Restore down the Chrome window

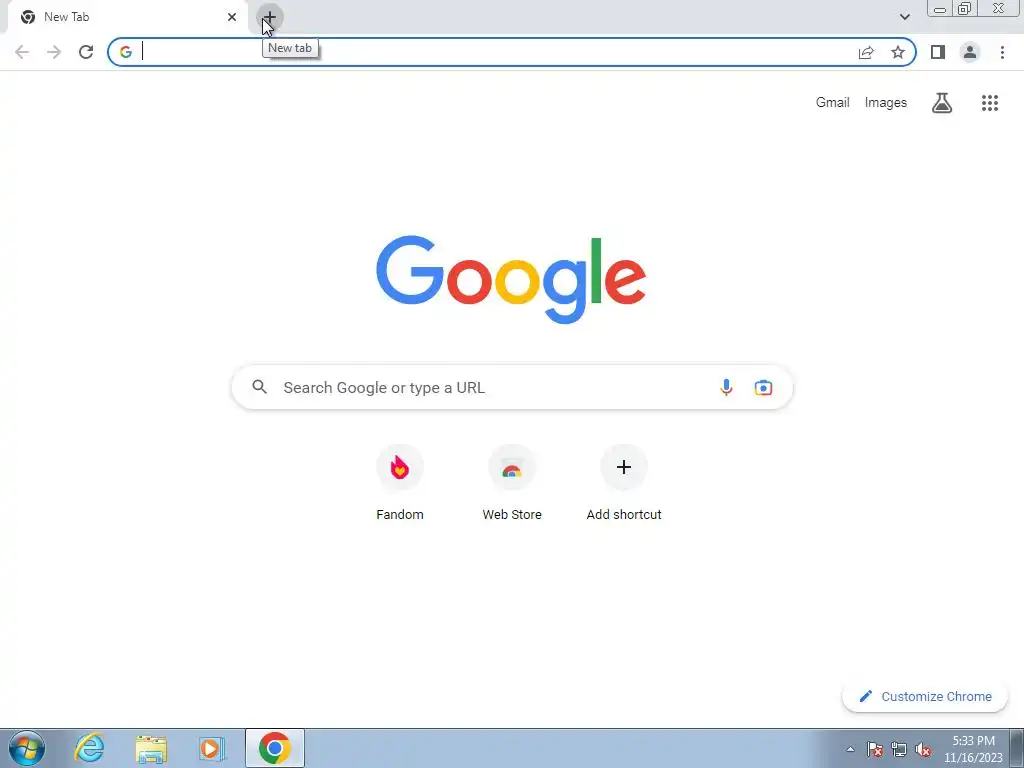pos(964,9)
